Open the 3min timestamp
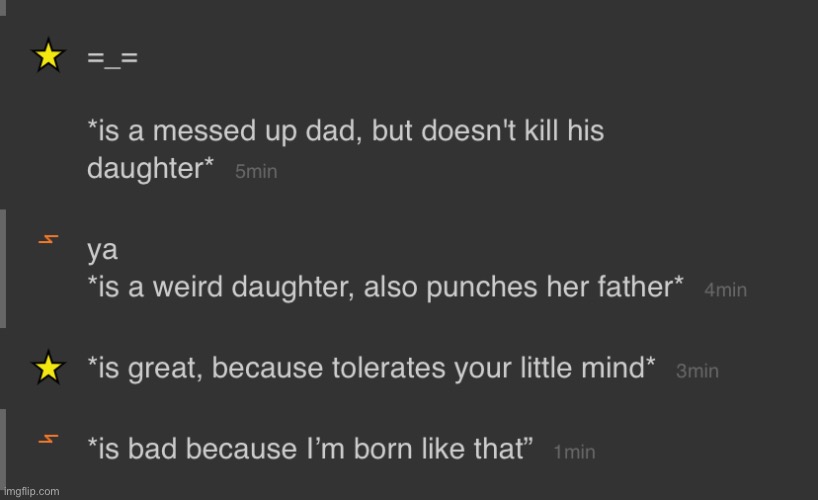 697,371
